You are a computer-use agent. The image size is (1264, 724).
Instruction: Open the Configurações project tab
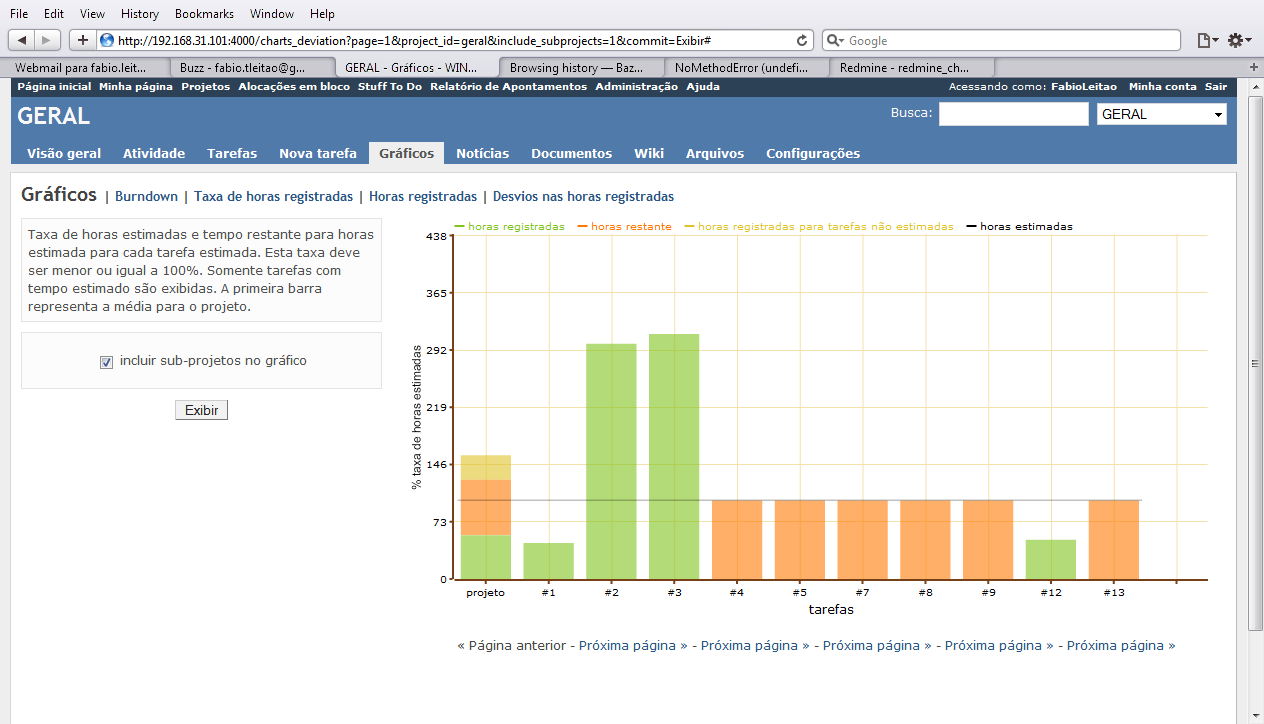coord(813,153)
